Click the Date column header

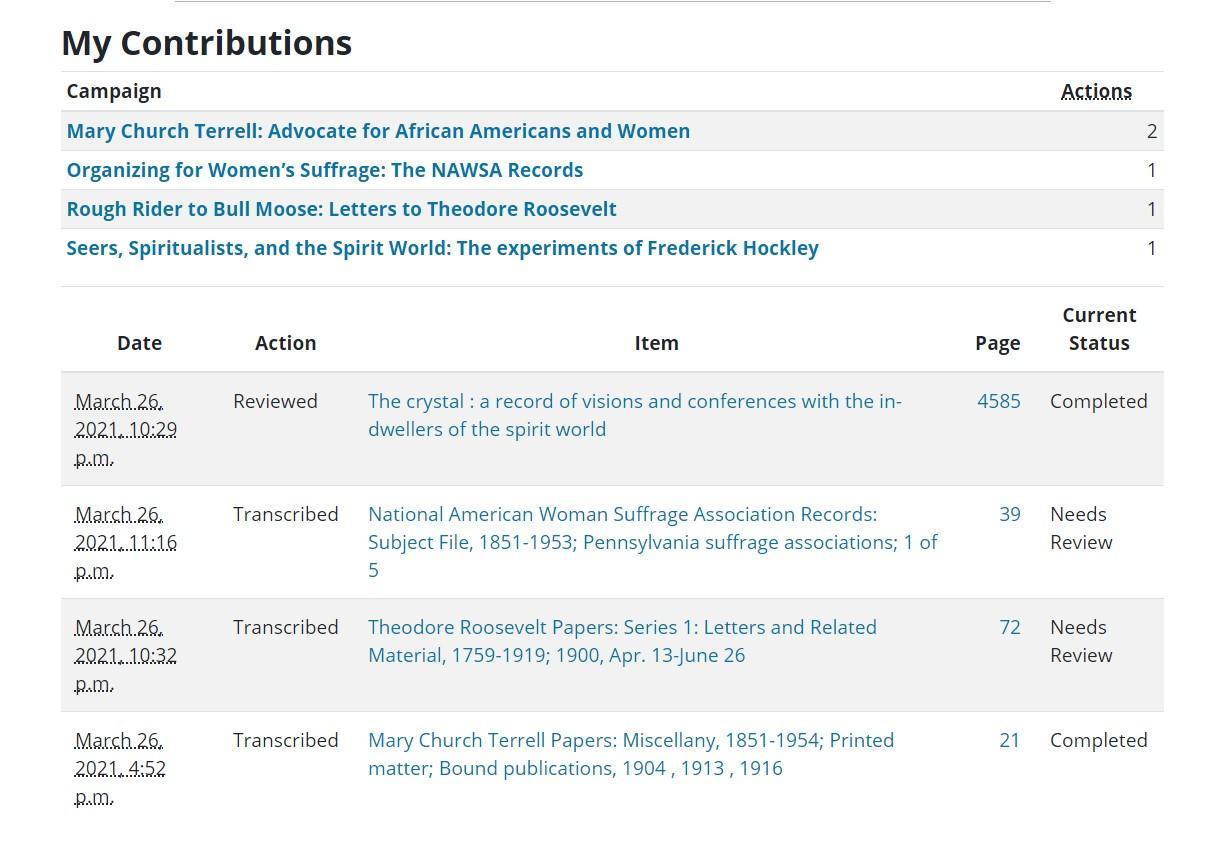point(139,343)
